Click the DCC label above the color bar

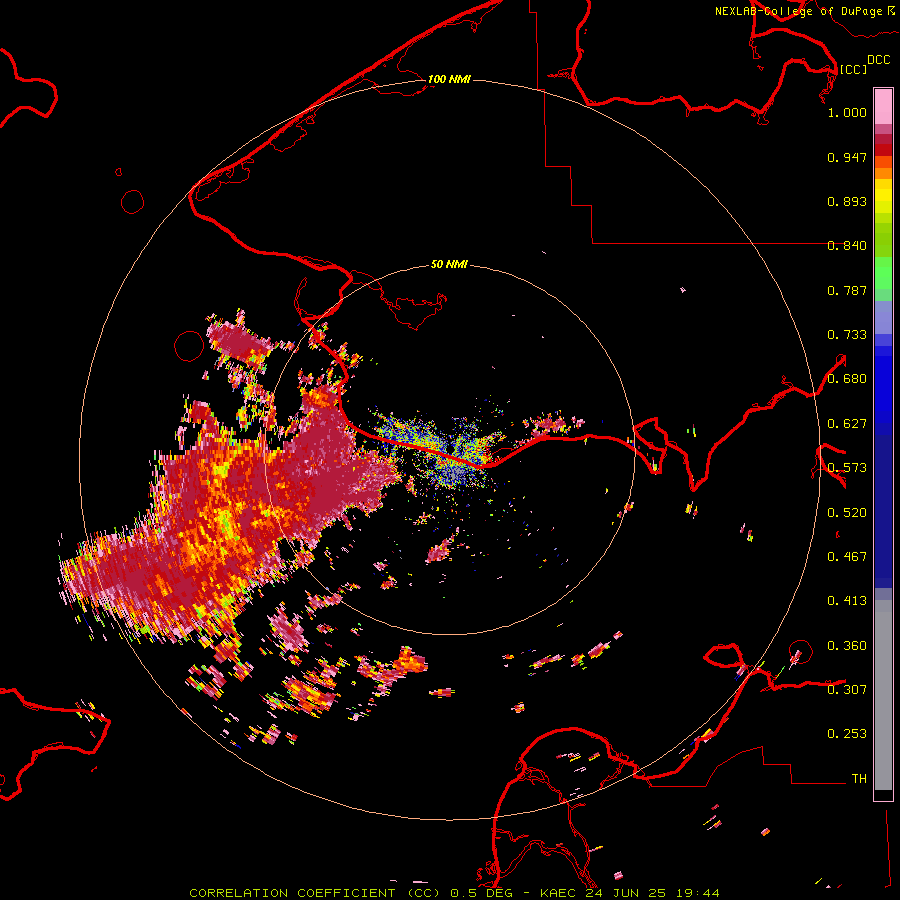pyautogui.click(x=878, y=60)
